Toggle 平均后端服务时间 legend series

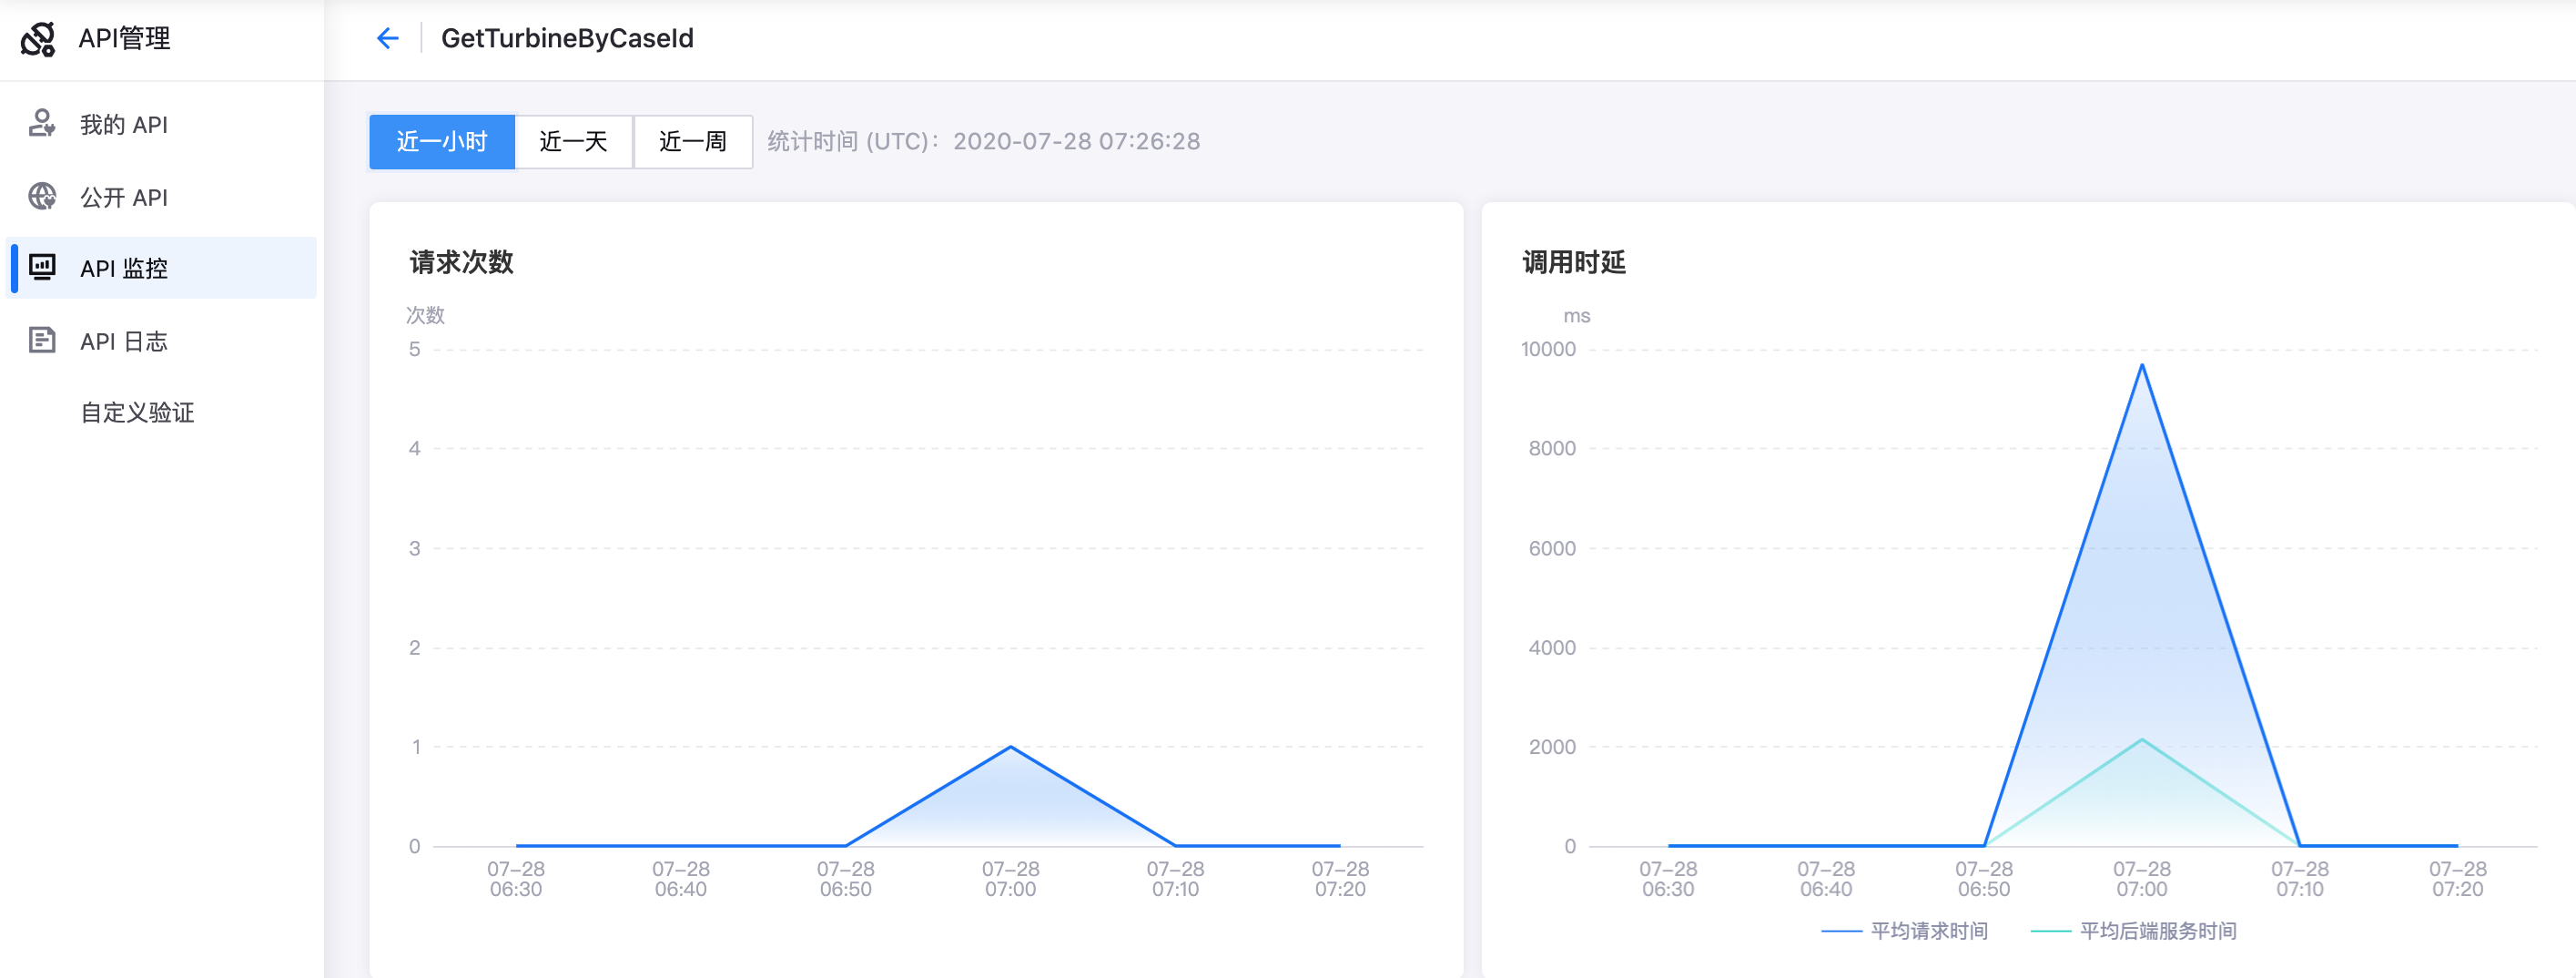point(2157,931)
